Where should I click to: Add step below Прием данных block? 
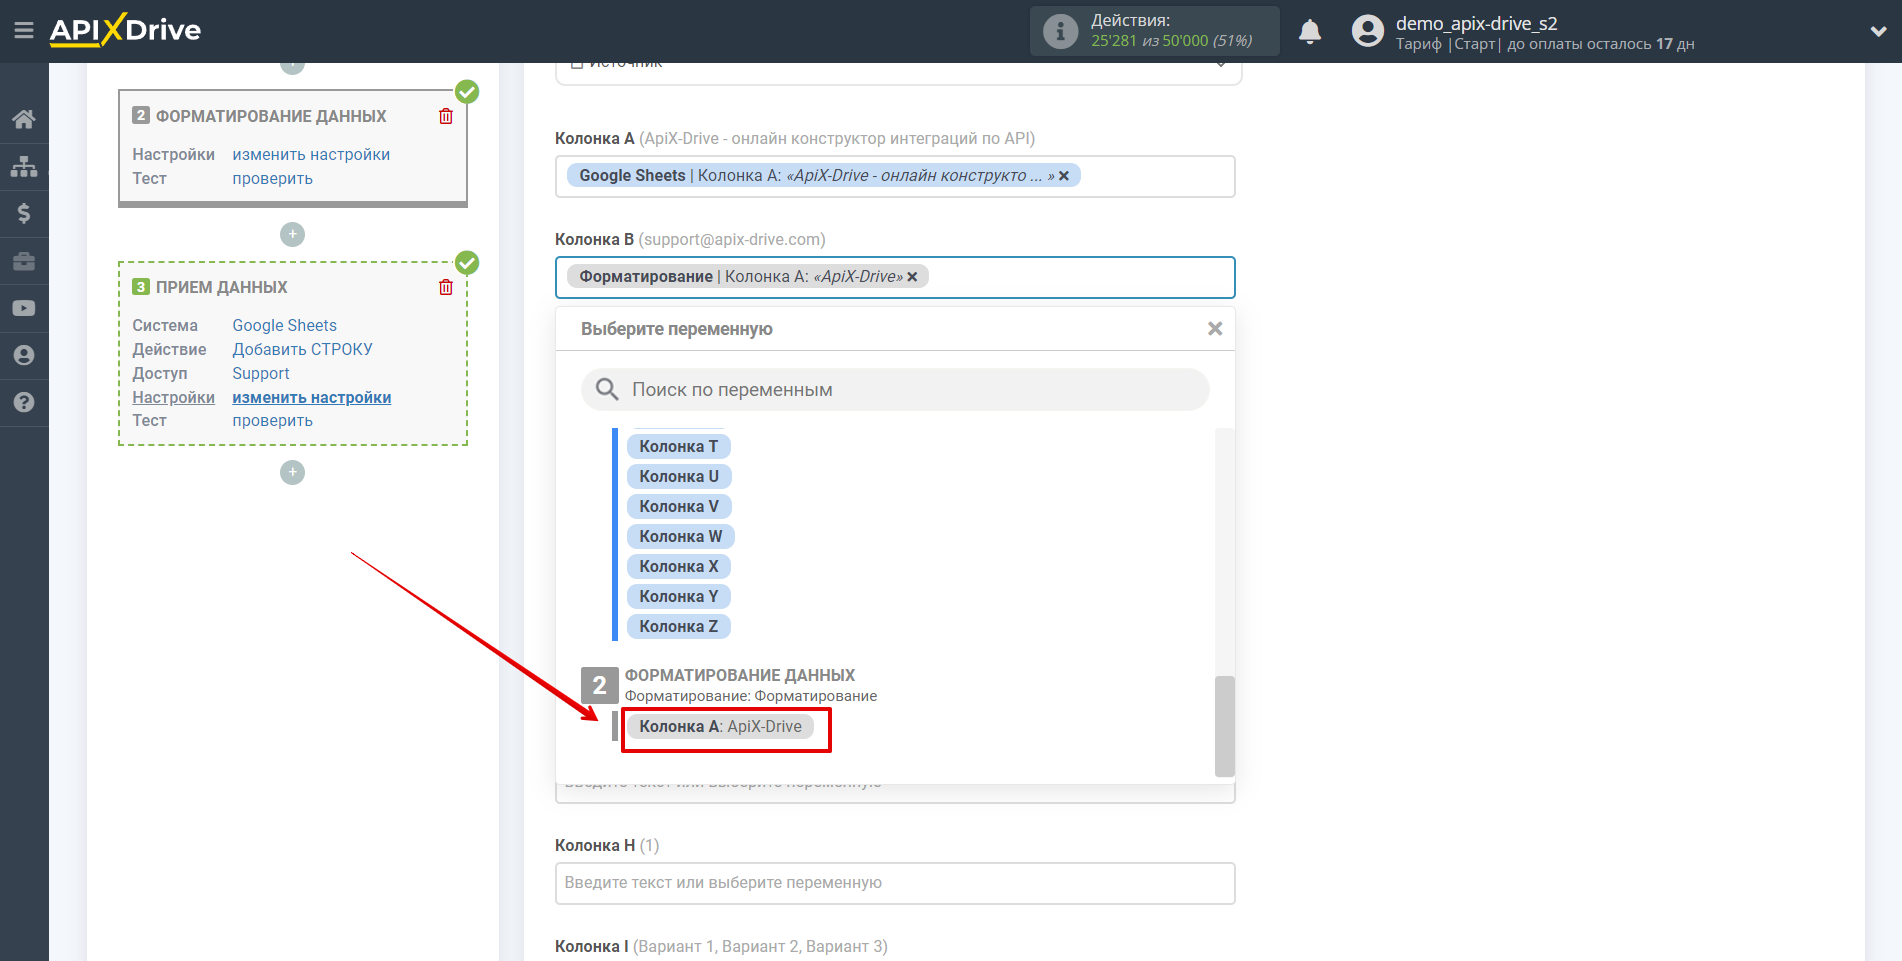click(x=292, y=472)
